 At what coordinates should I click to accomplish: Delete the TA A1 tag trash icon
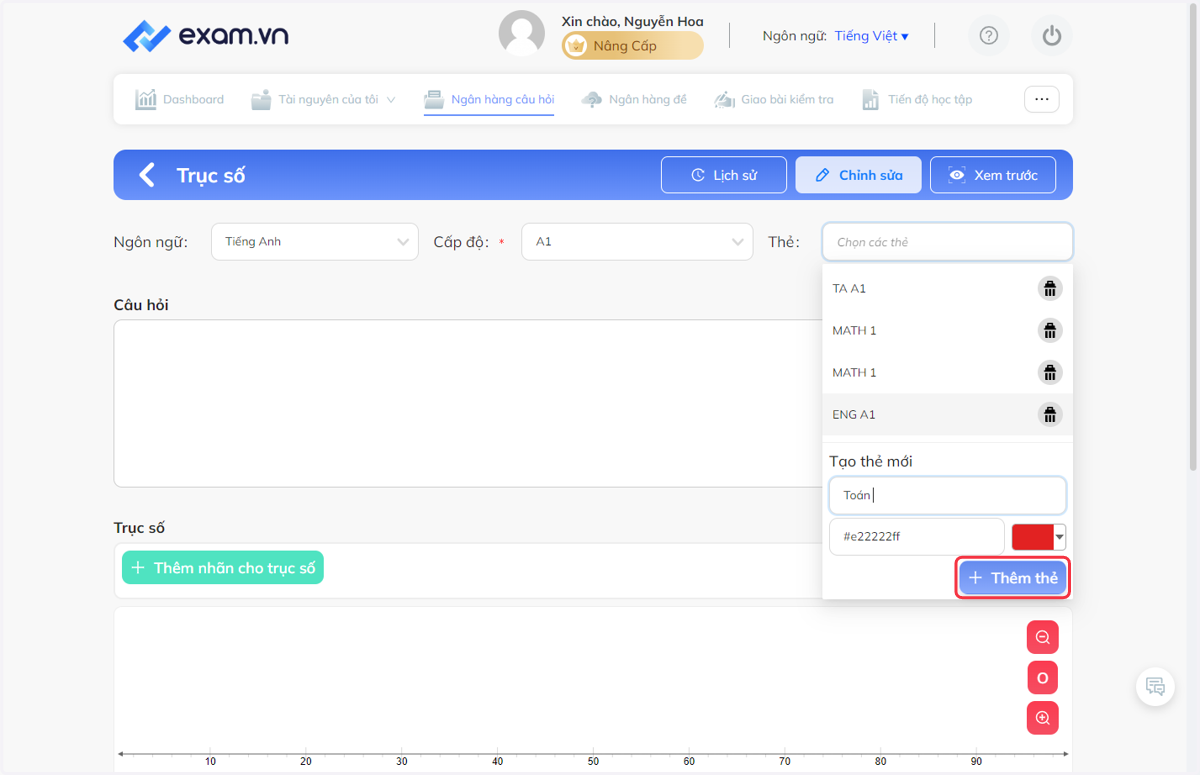(1049, 289)
